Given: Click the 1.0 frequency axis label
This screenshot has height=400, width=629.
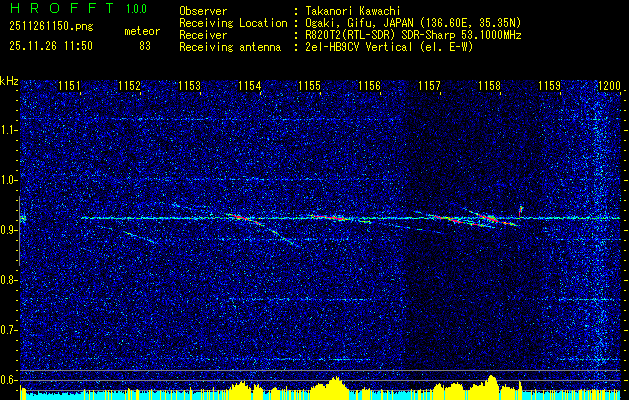Looking at the screenshot, I should (x=8, y=180).
